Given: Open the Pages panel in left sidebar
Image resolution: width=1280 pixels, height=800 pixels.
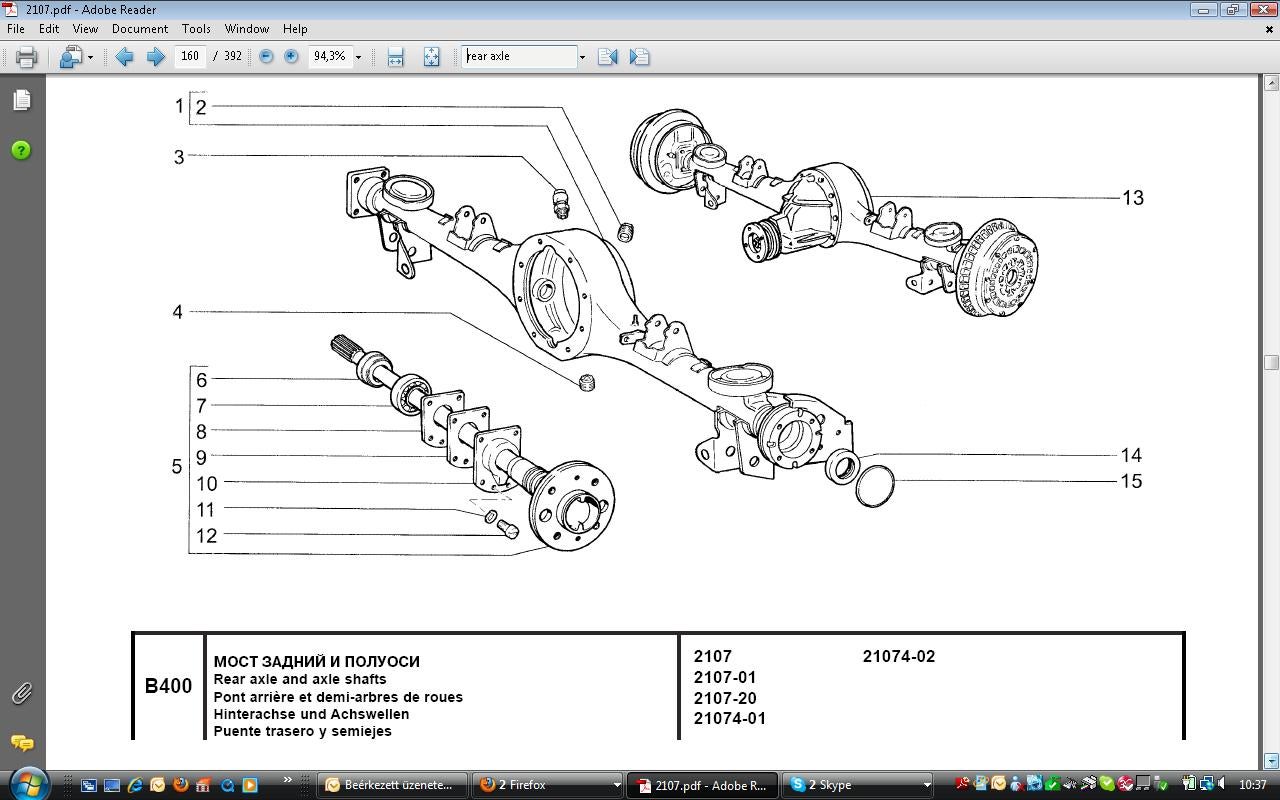Looking at the screenshot, I should 21,100.
